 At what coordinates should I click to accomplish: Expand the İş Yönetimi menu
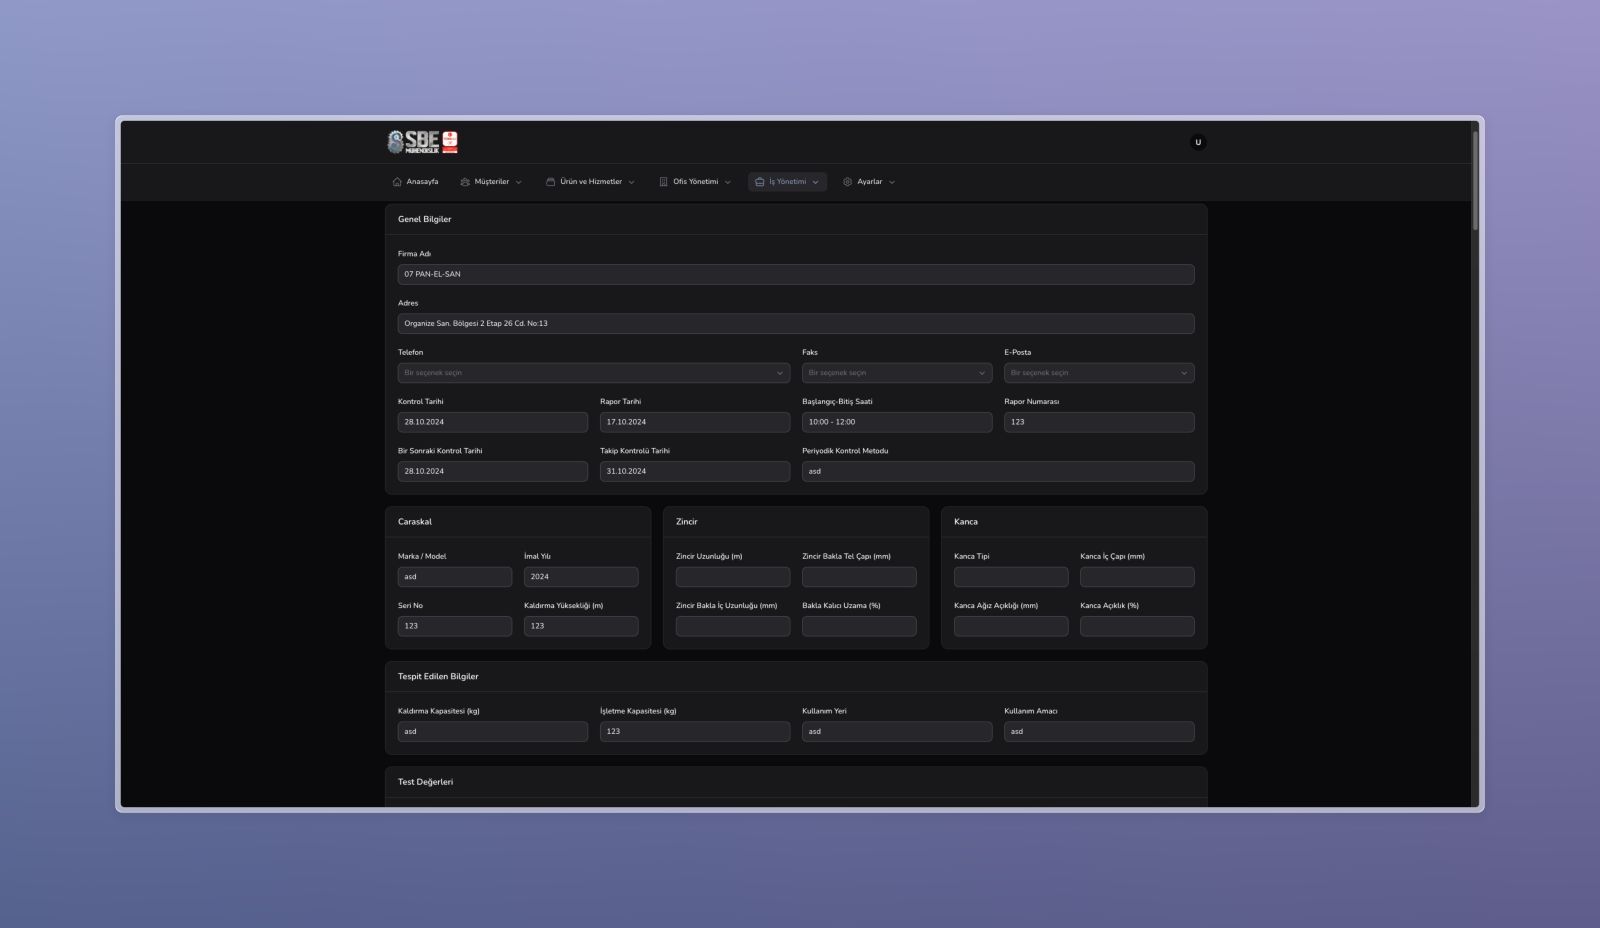tap(787, 182)
